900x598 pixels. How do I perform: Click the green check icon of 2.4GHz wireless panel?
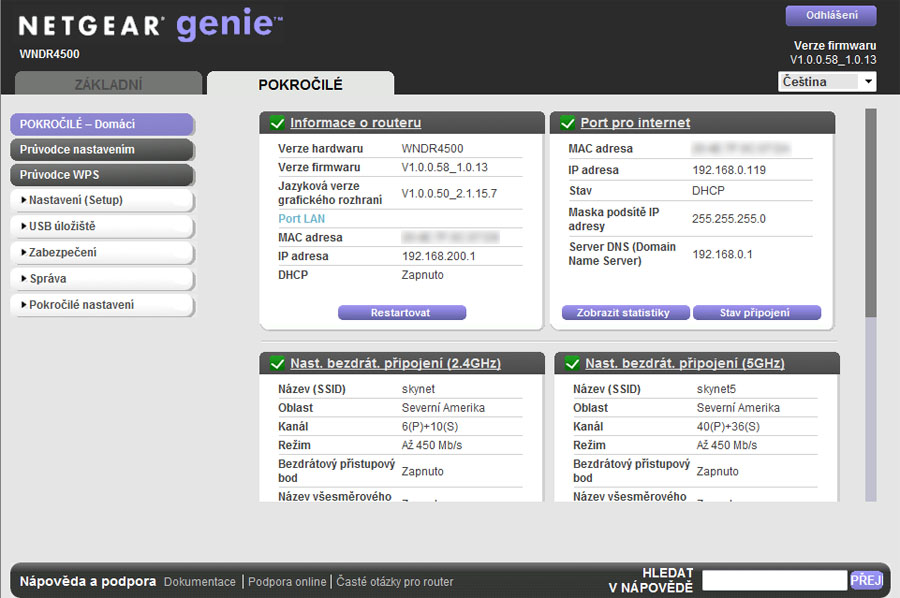click(277, 363)
